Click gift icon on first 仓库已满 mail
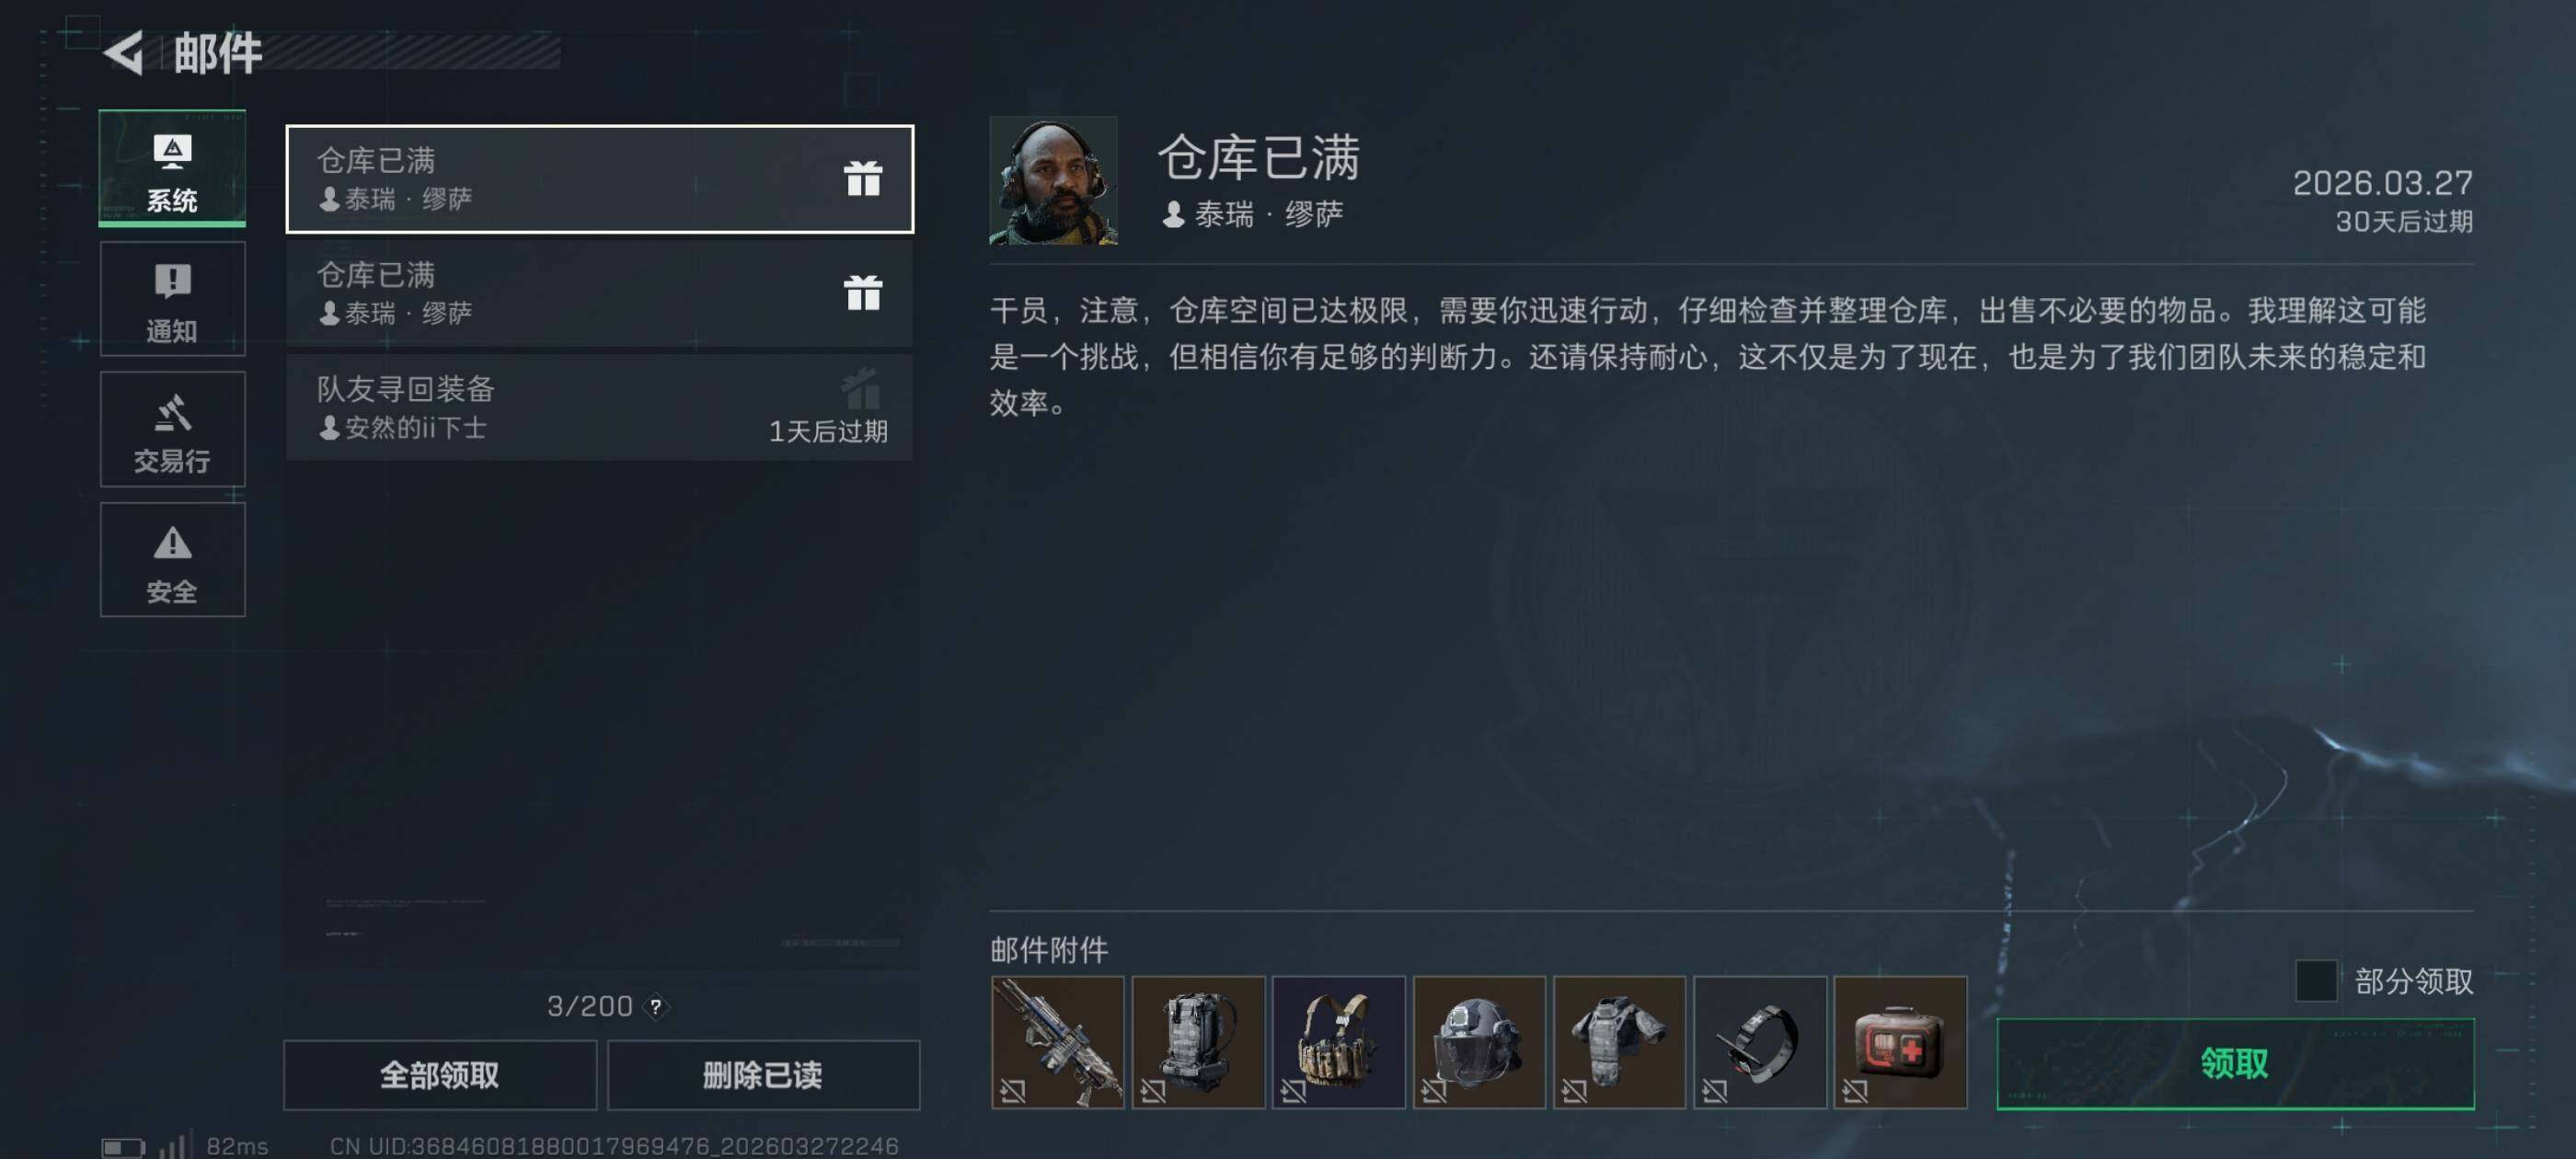 pos(862,179)
